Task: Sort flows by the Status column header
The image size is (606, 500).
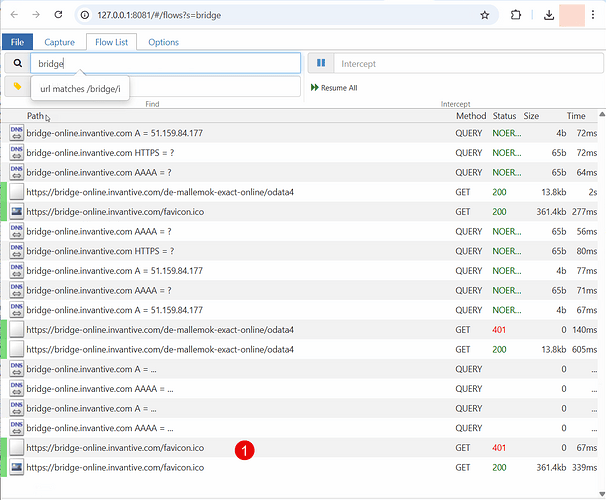Action: coord(504,116)
